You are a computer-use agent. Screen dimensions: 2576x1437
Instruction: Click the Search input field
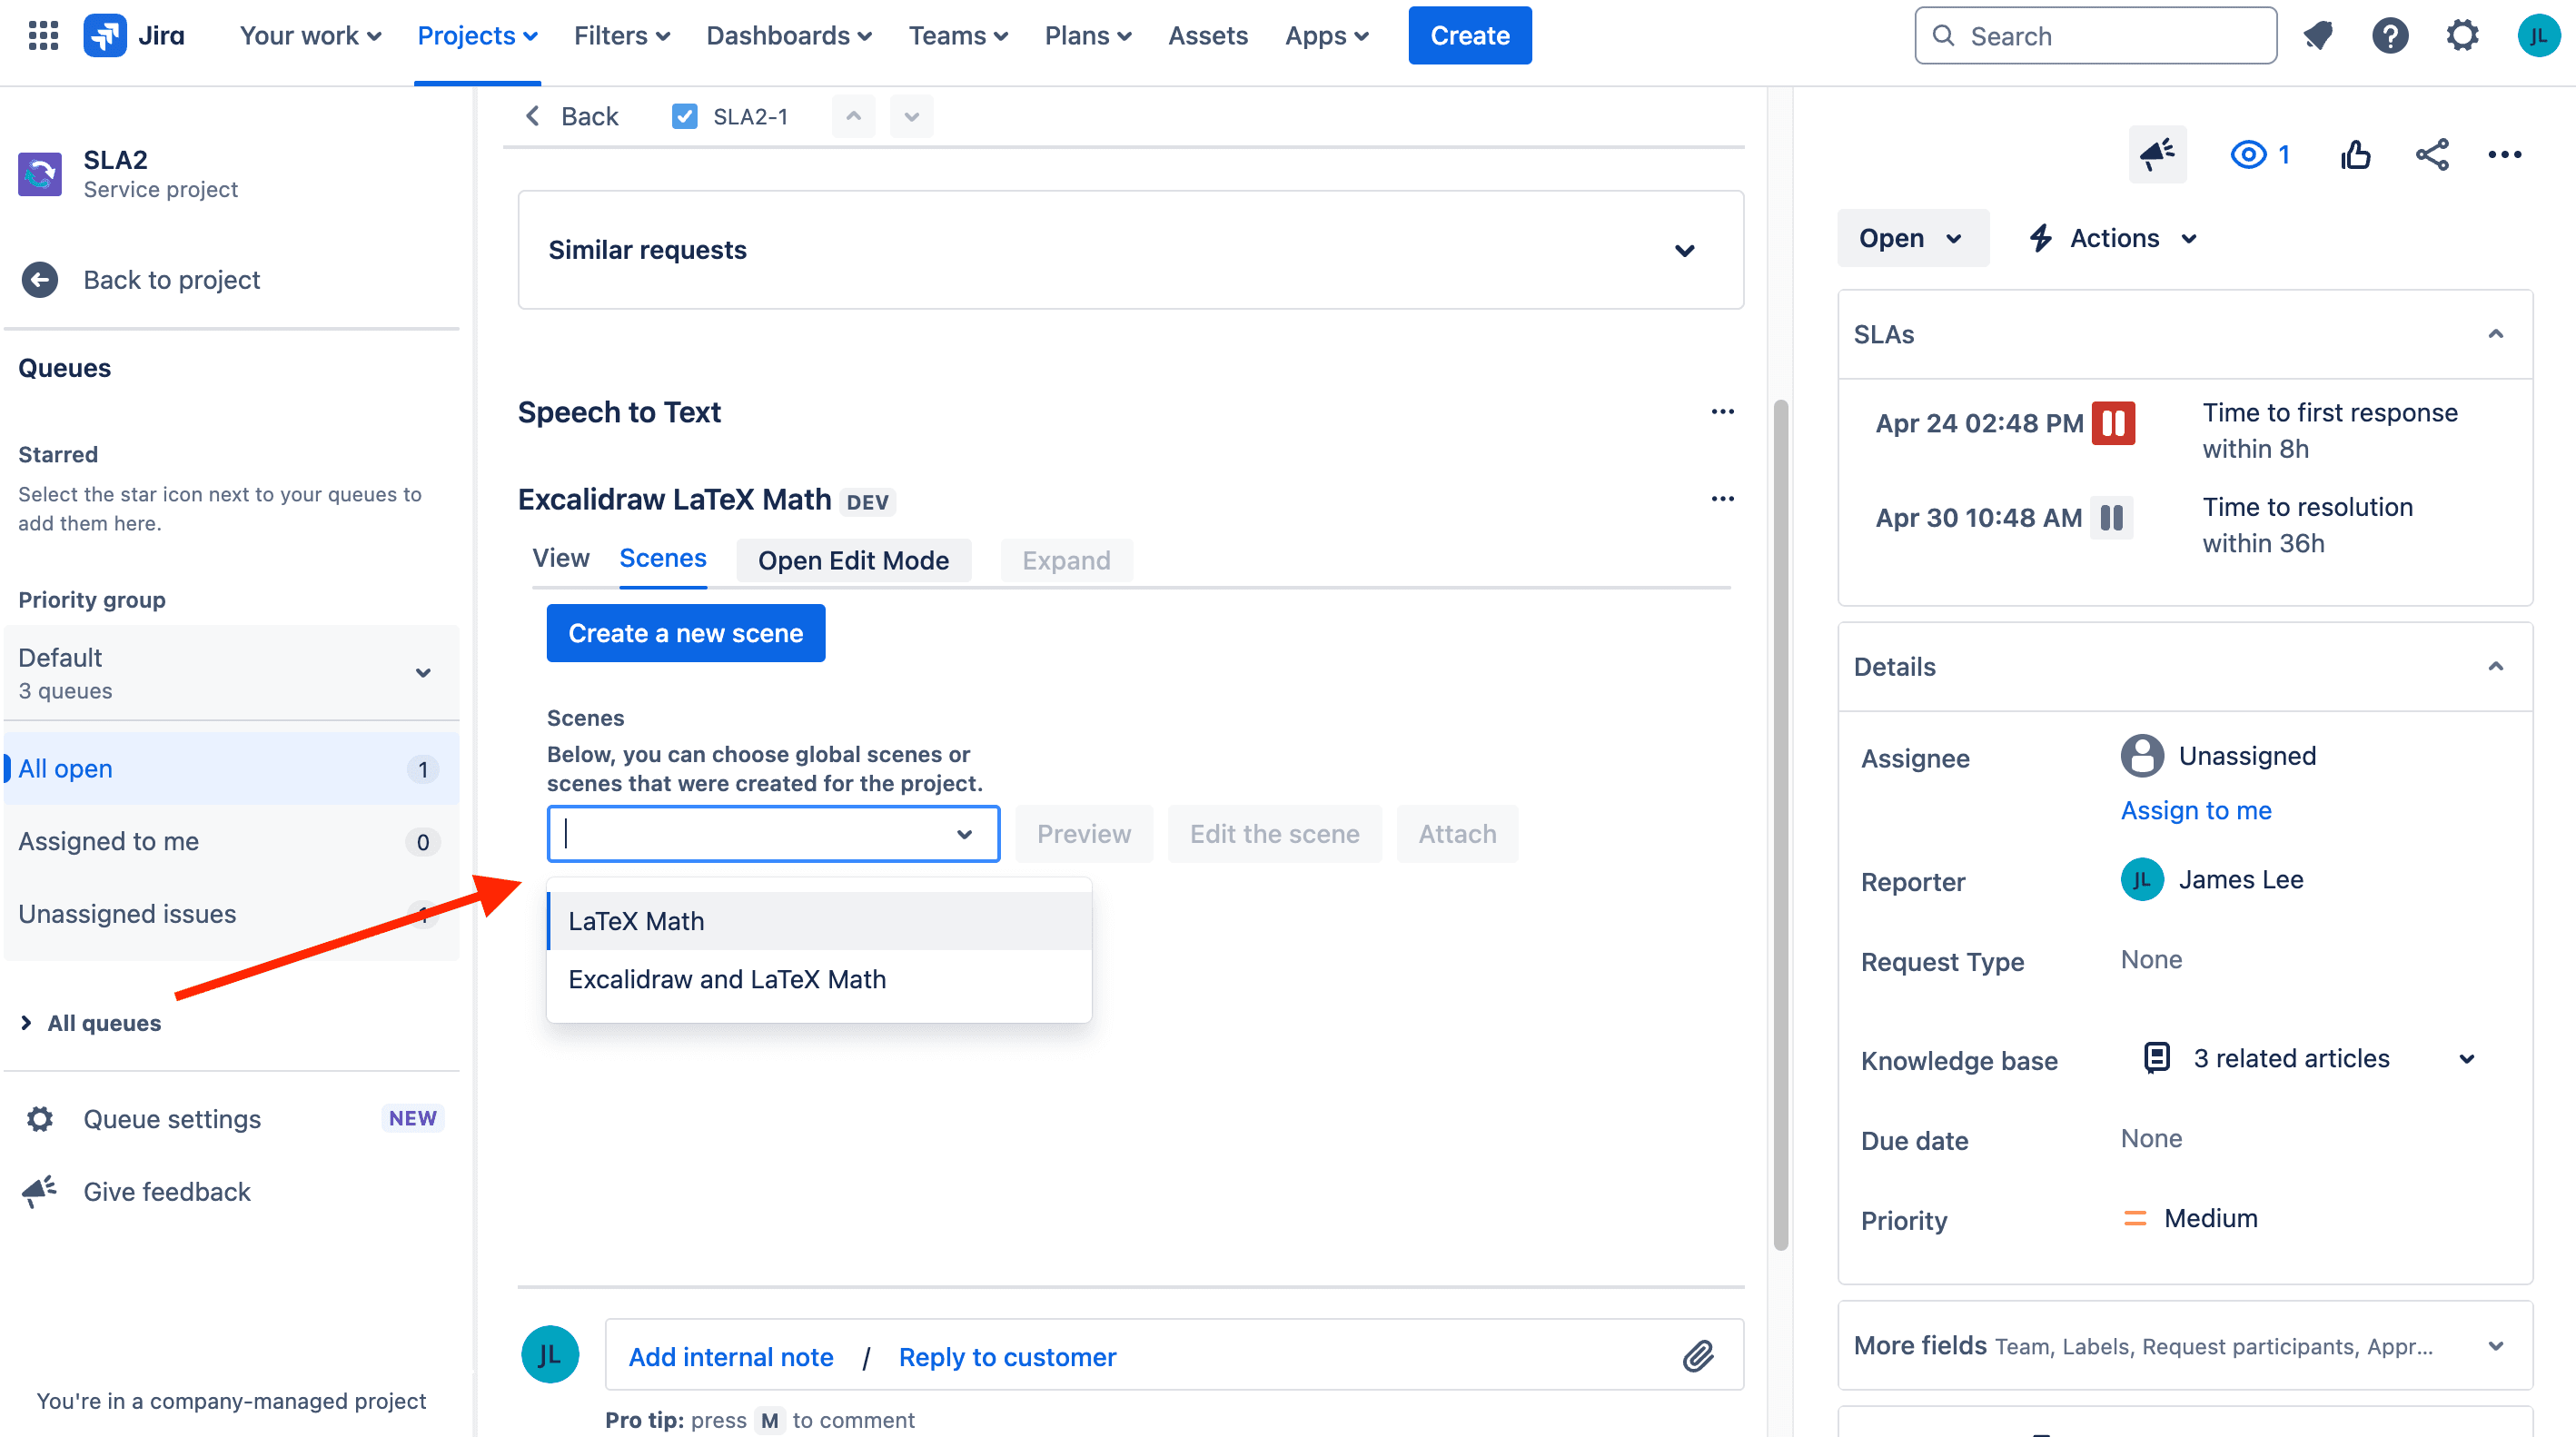pyautogui.click(x=2095, y=36)
